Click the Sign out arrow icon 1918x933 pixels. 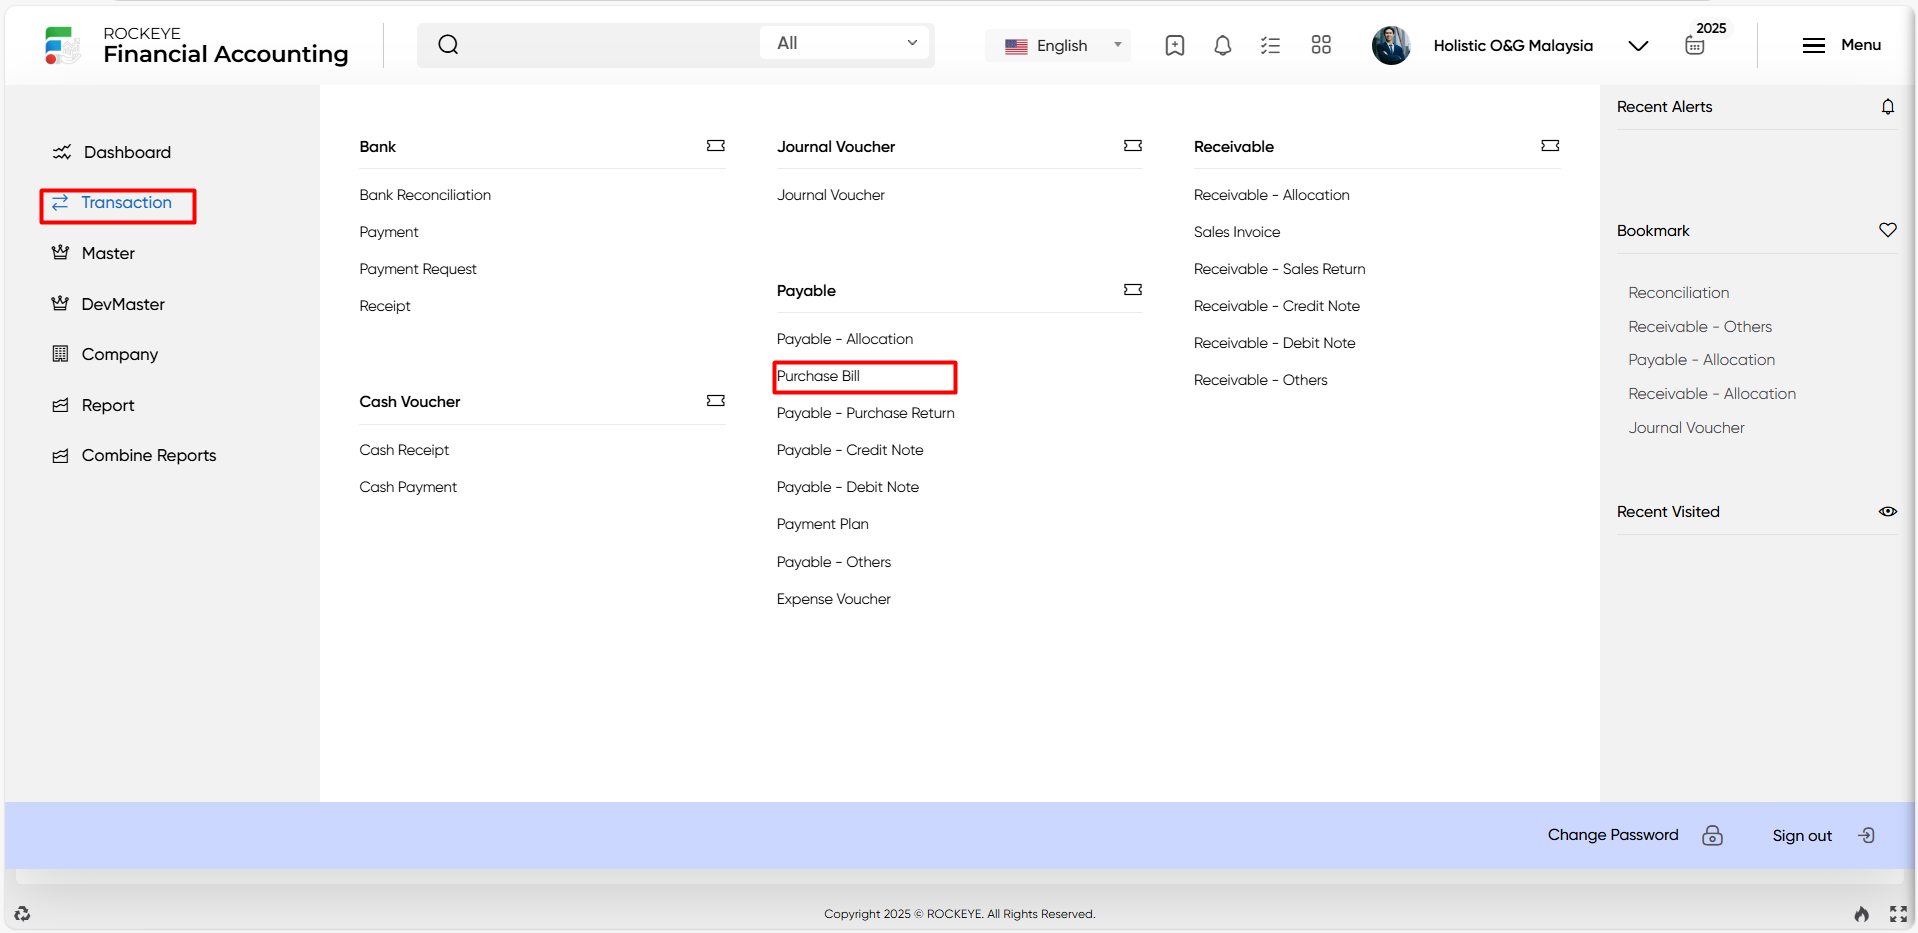[1867, 835]
